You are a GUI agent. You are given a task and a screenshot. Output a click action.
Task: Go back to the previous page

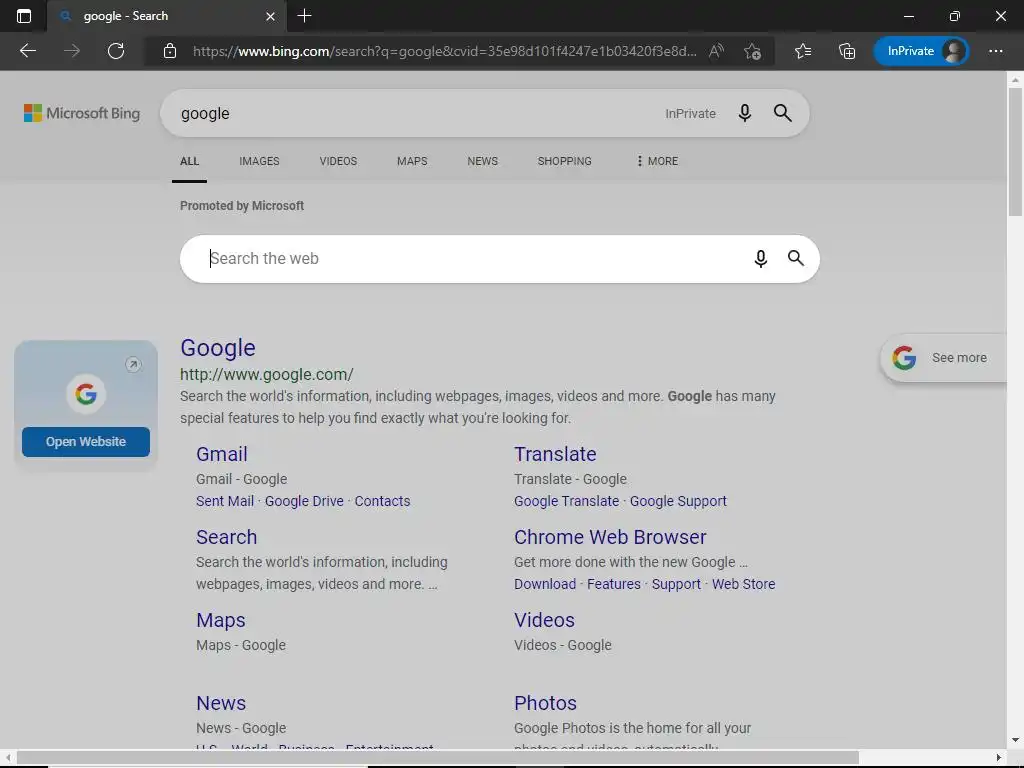[27, 51]
